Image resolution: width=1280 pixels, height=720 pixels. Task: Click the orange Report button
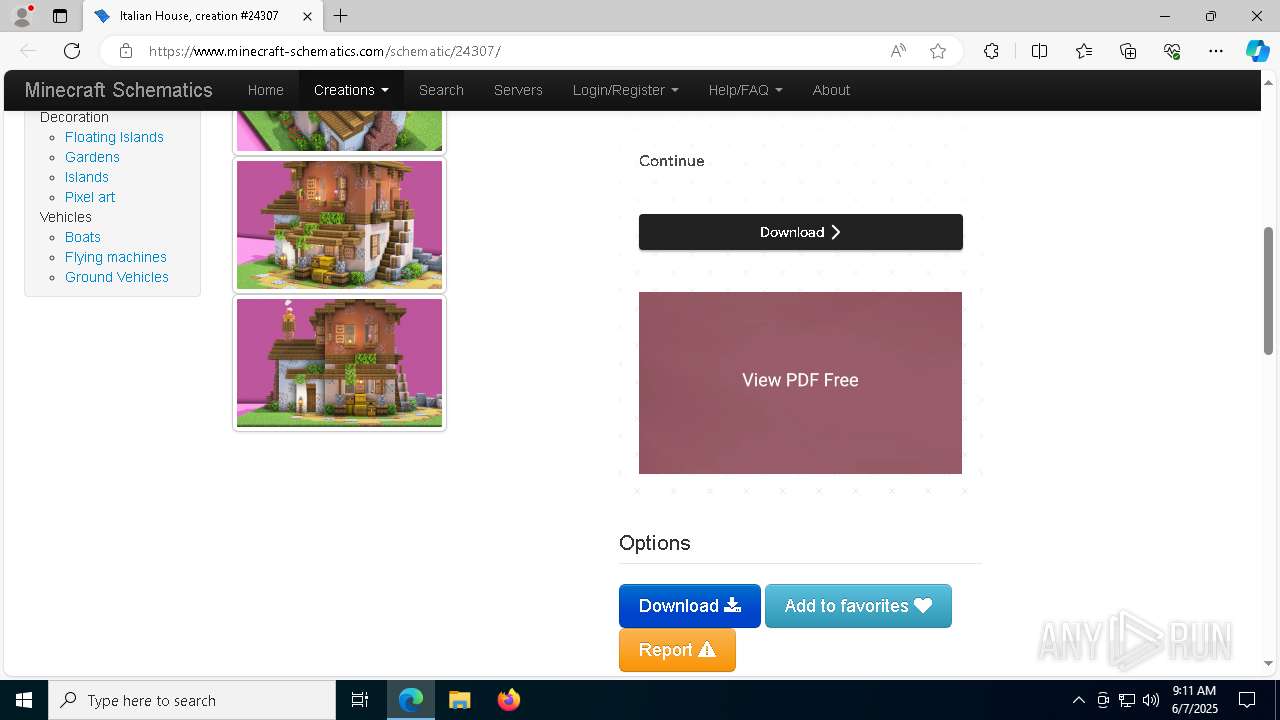(x=677, y=650)
